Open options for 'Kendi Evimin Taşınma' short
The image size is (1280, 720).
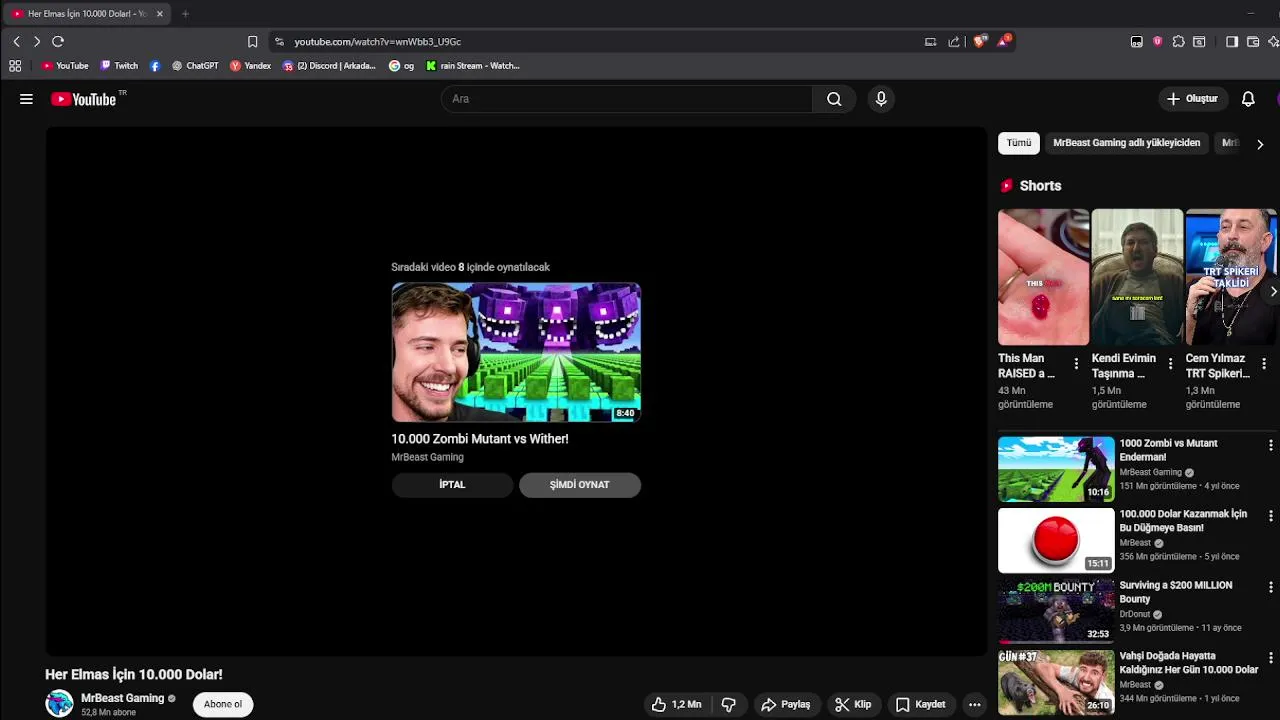pos(1170,364)
